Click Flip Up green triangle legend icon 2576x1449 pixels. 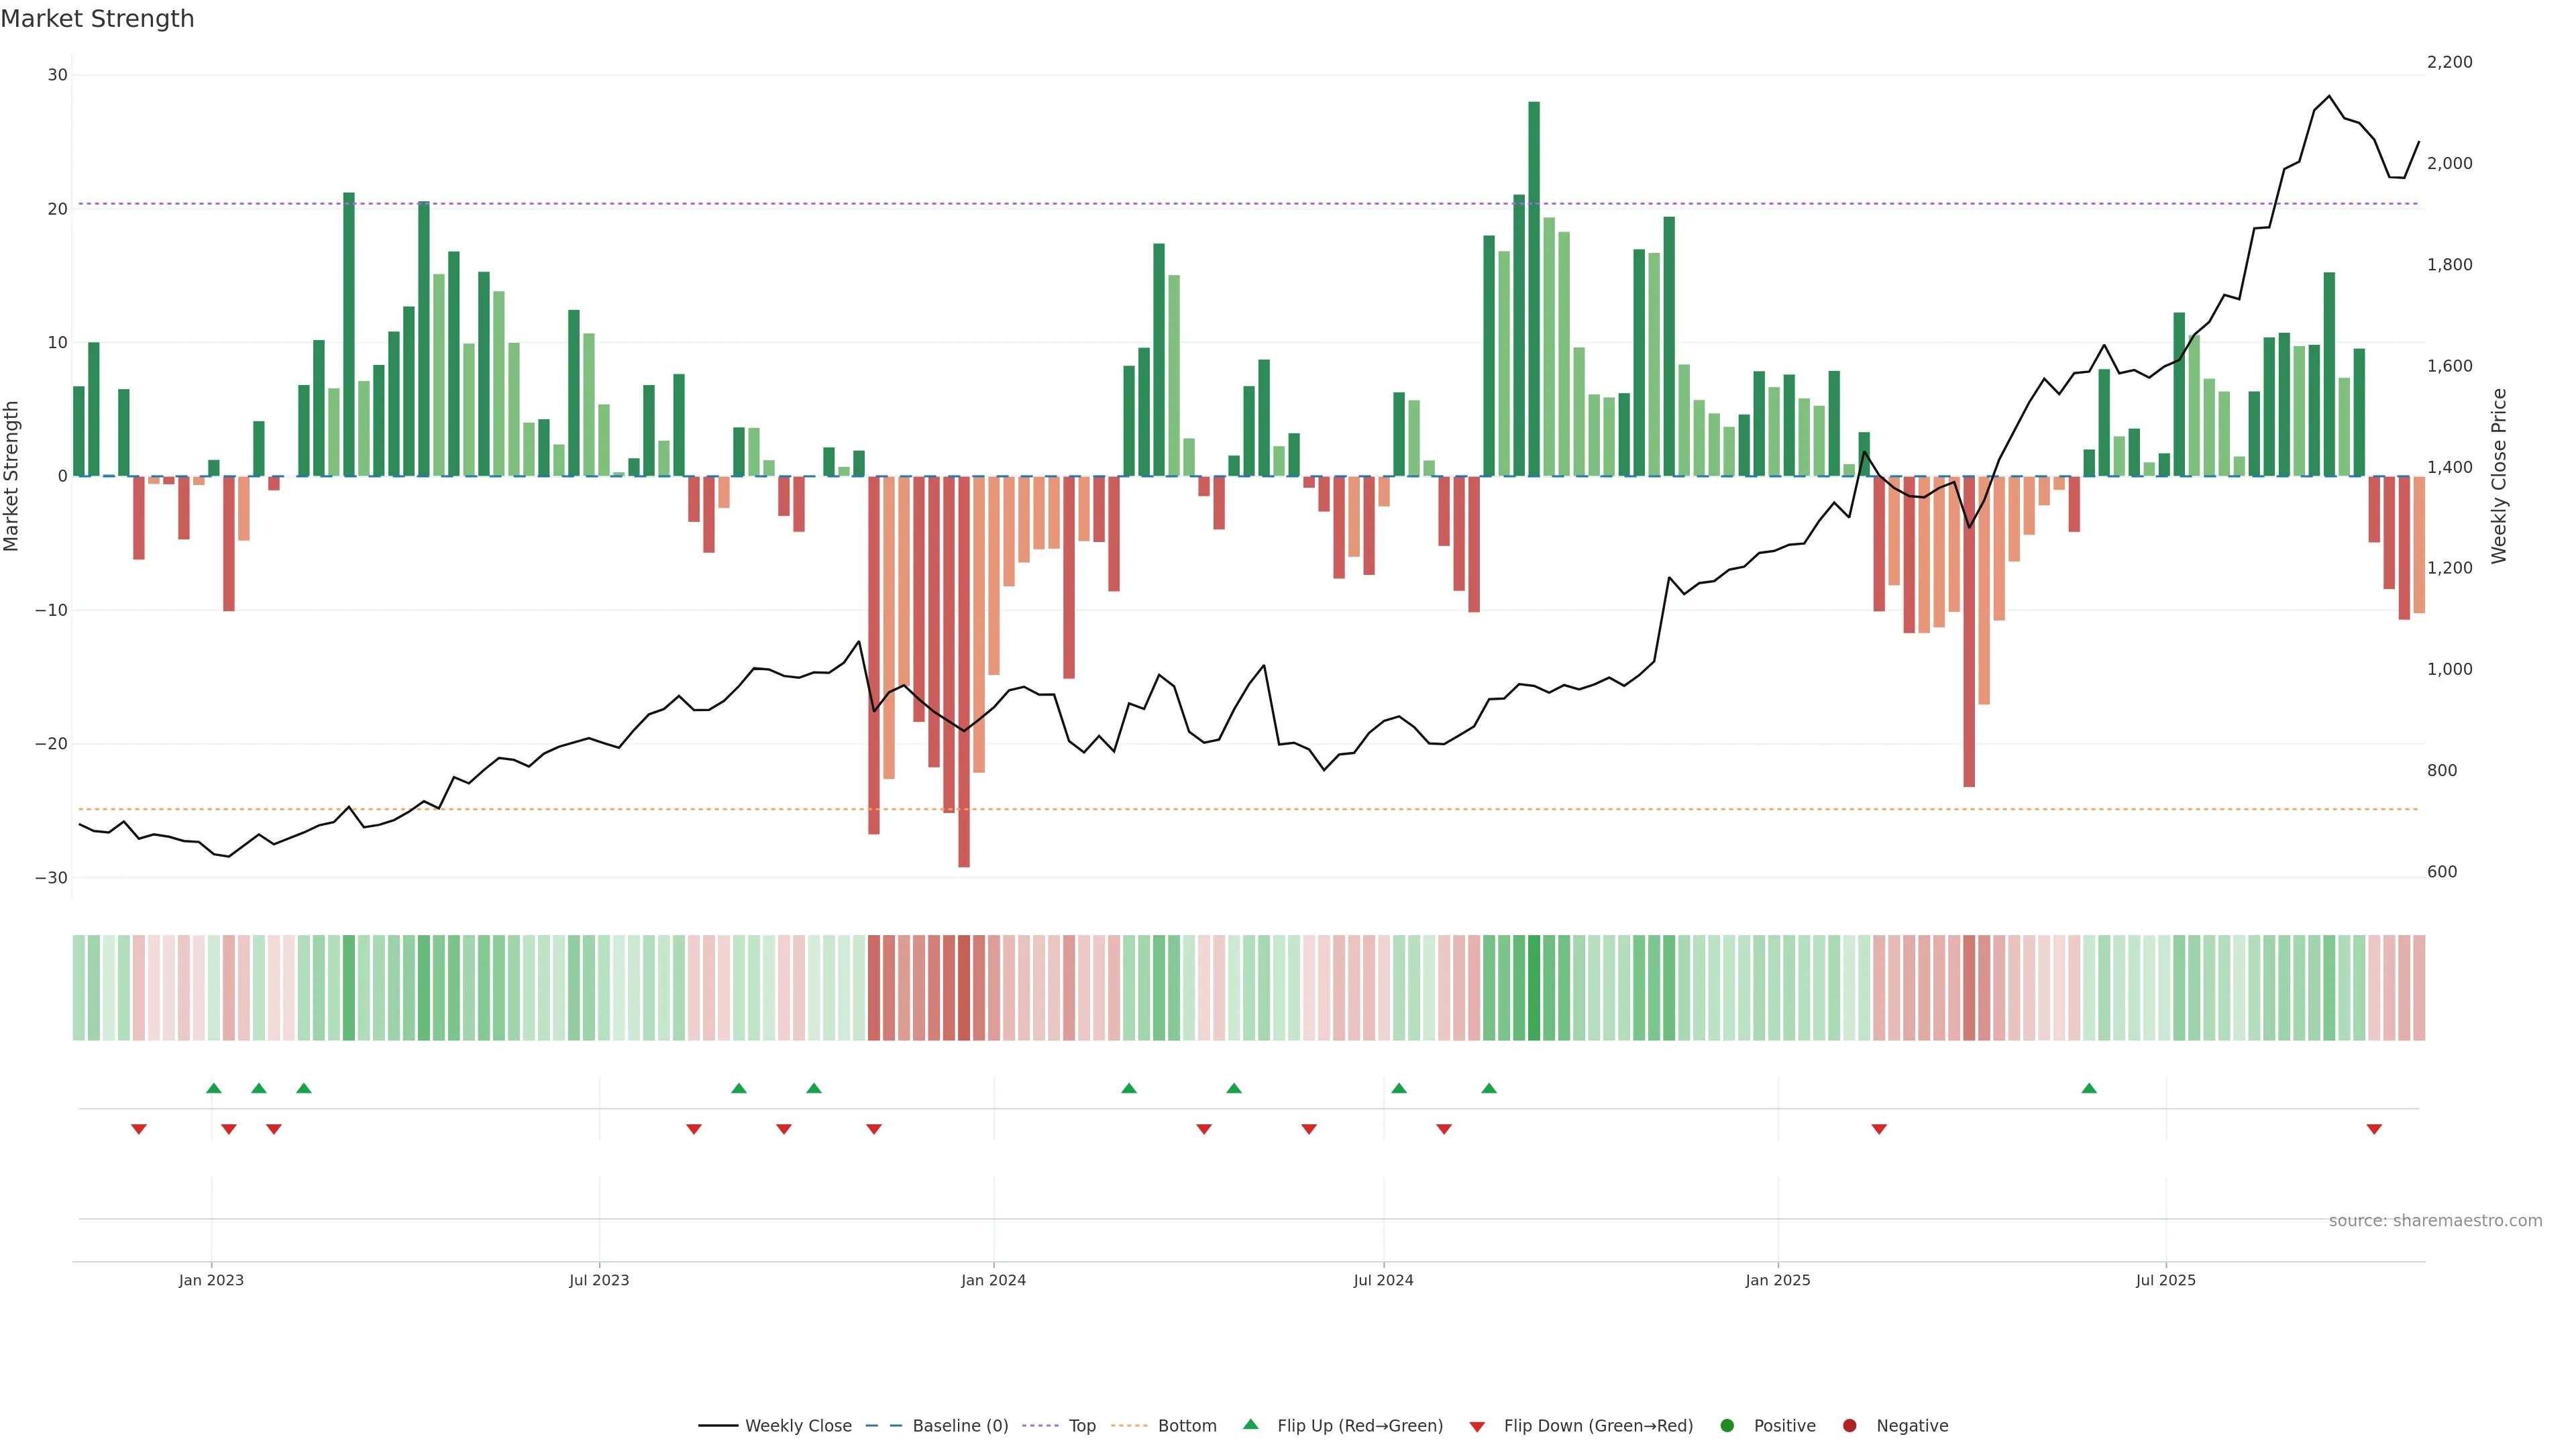(x=1250, y=1425)
